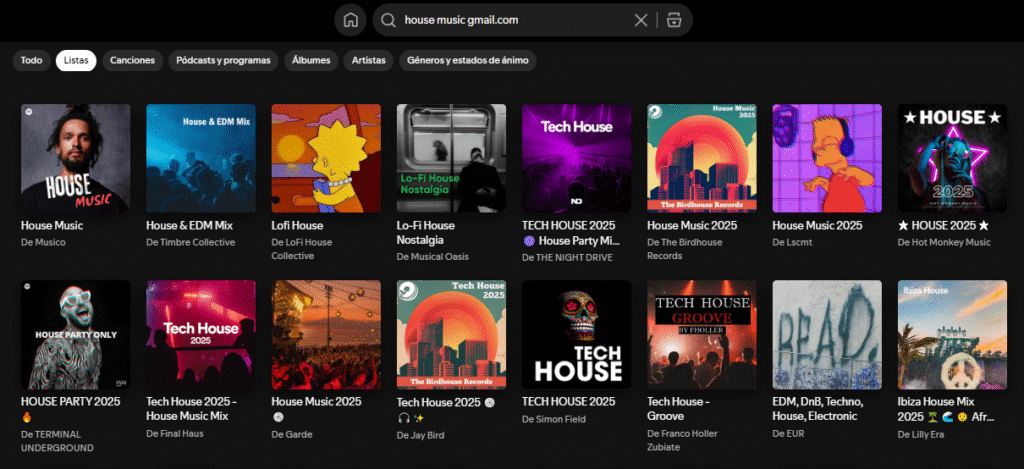Screen dimensions: 1024x469
Task: Open Géneros y estados de ánimo filter
Action: (x=468, y=61)
